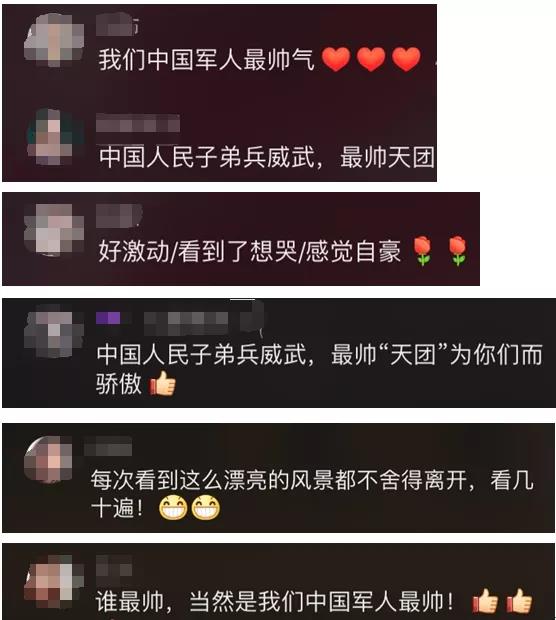Click the first rose emoji in 好激动 comment
The height and width of the screenshot is (620, 556).
click(x=422, y=251)
